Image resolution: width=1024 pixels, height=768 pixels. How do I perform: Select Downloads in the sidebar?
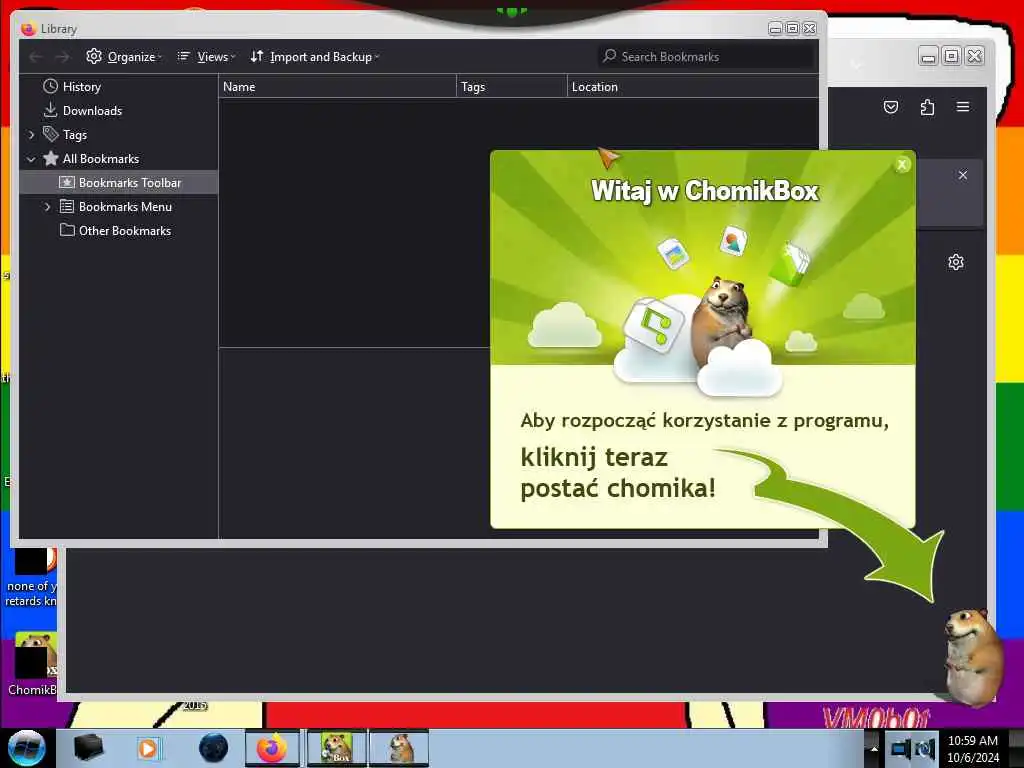(x=92, y=111)
